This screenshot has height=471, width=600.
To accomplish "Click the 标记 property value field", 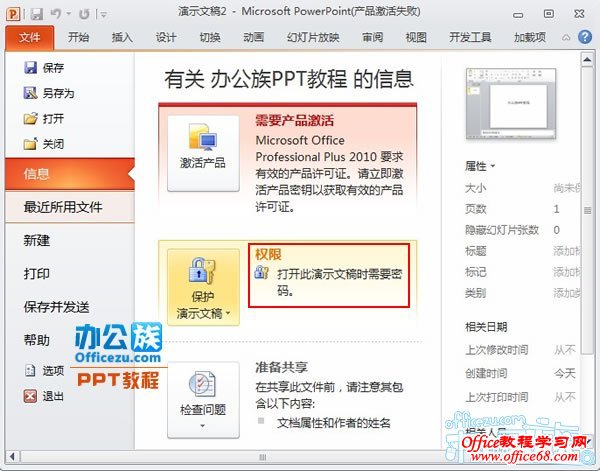I will (567, 272).
